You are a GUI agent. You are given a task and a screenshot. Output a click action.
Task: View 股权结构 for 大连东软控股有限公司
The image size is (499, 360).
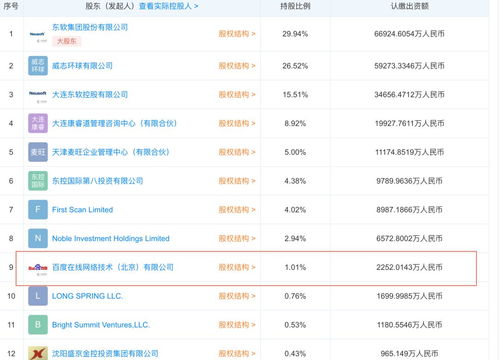click(237, 95)
